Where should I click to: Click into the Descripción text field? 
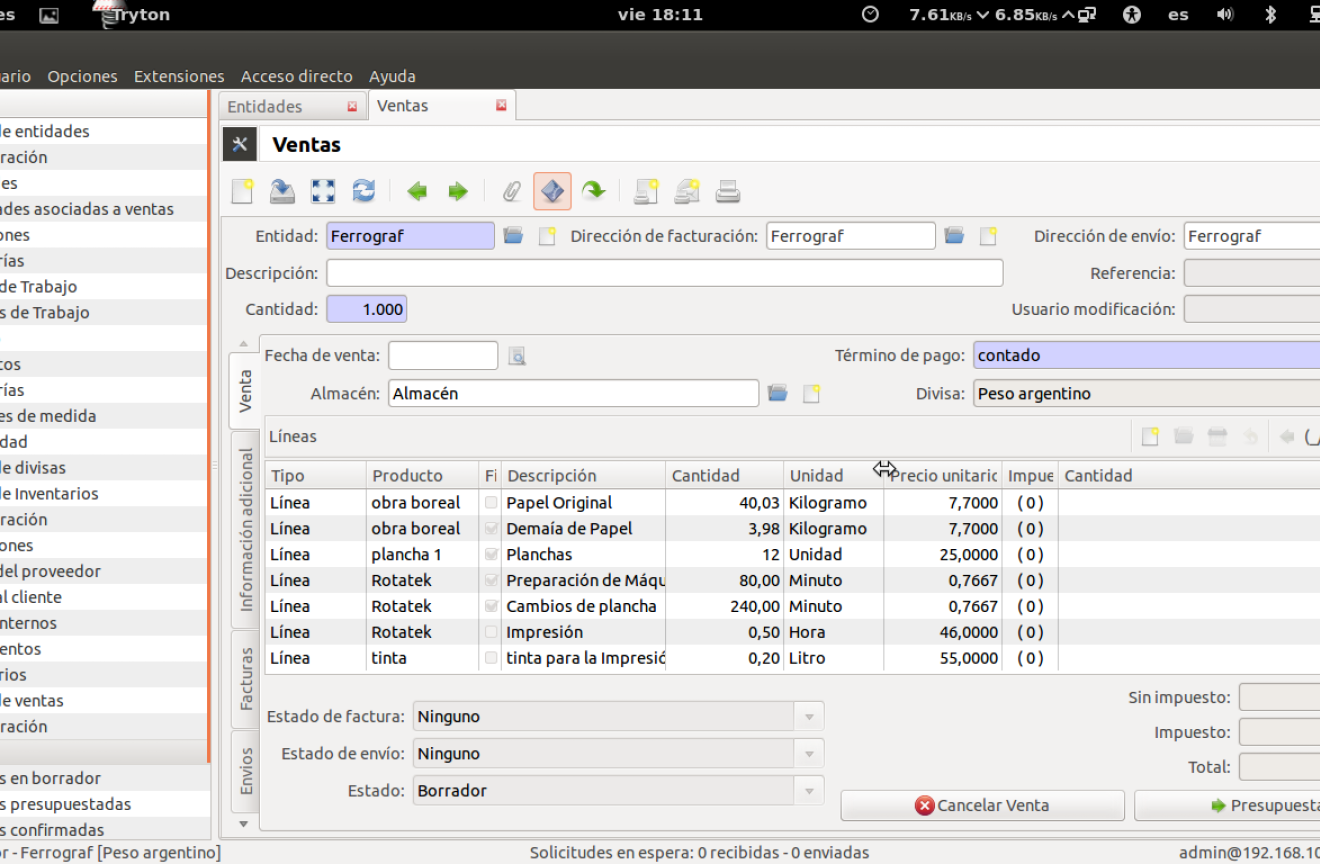pyautogui.click(x=664, y=273)
